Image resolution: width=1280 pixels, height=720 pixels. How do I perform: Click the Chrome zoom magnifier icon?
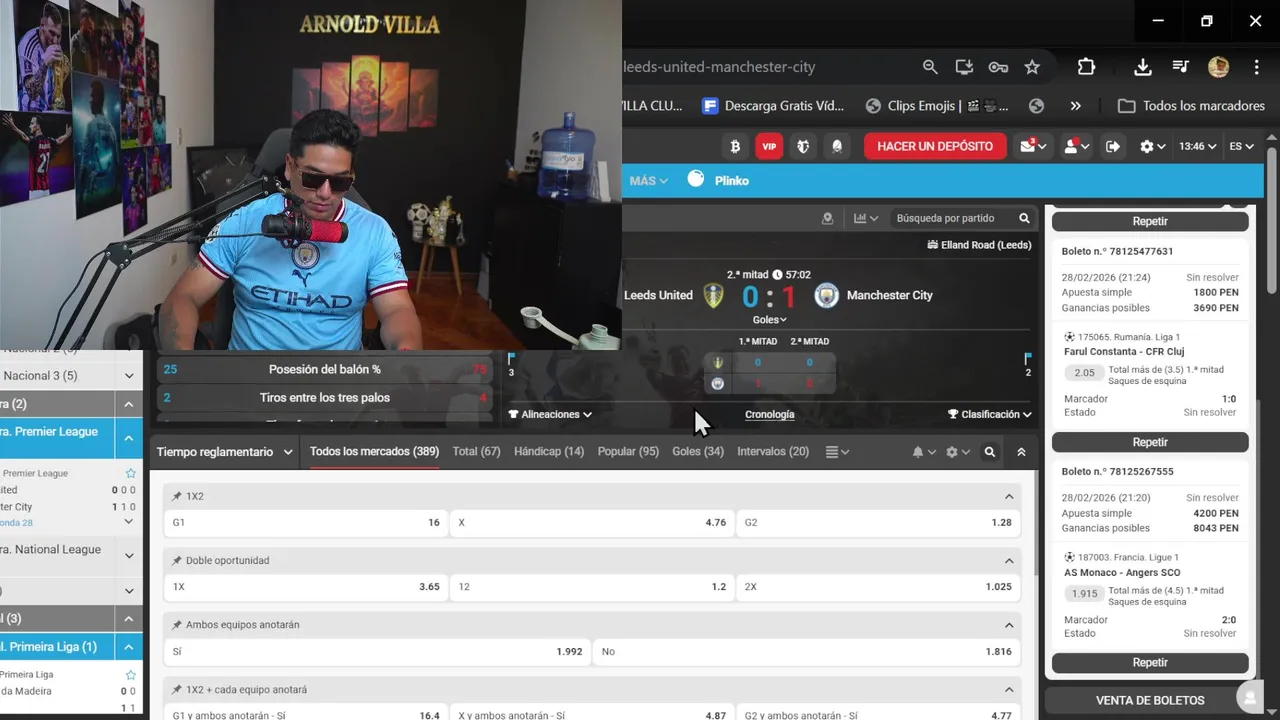click(x=930, y=67)
